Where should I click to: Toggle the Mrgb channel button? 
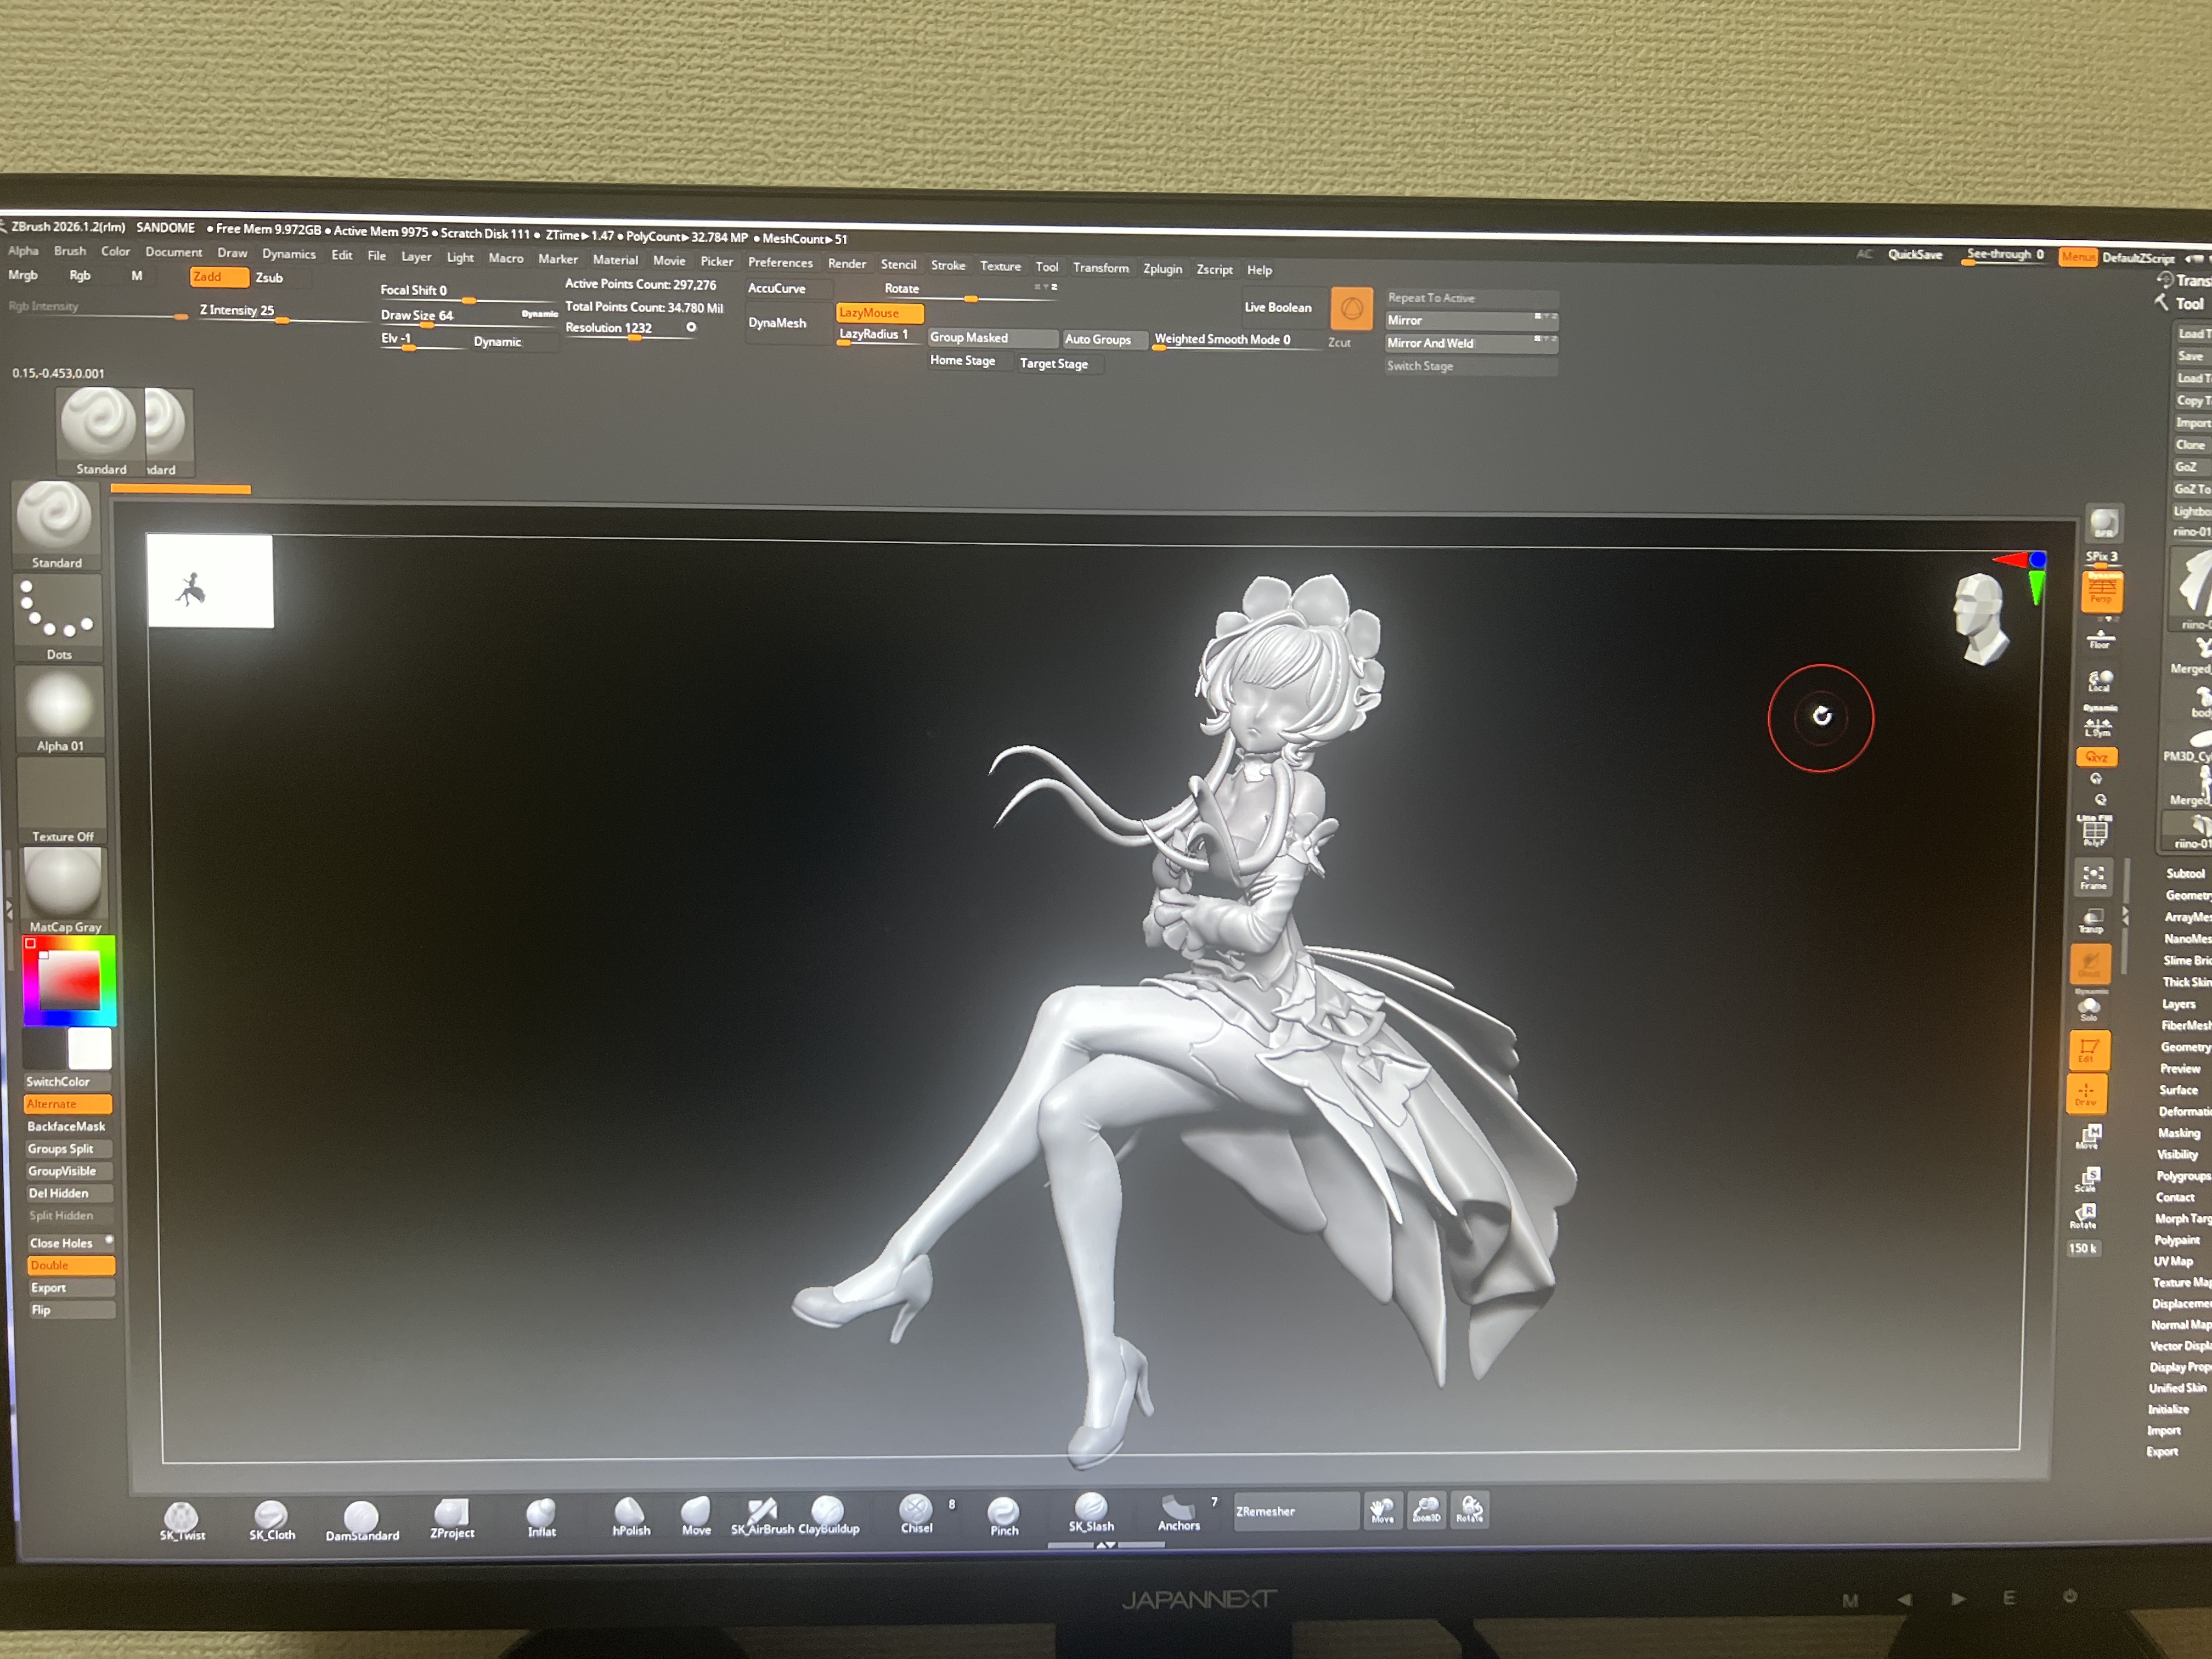coord(23,275)
